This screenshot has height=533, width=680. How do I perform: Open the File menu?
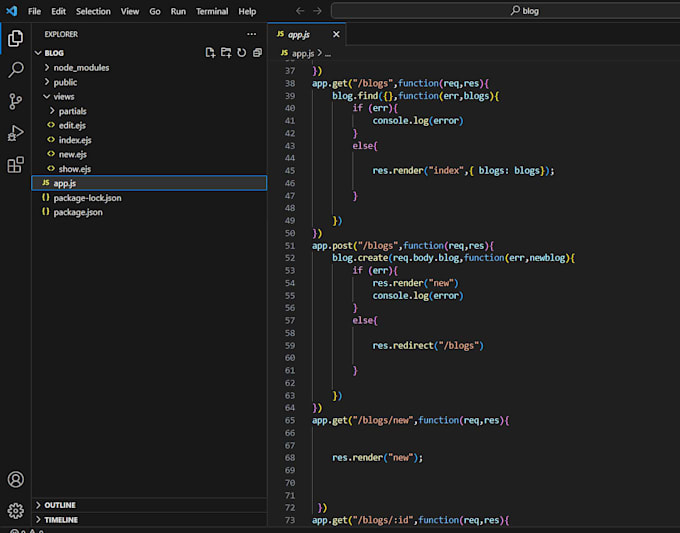click(x=34, y=11)
